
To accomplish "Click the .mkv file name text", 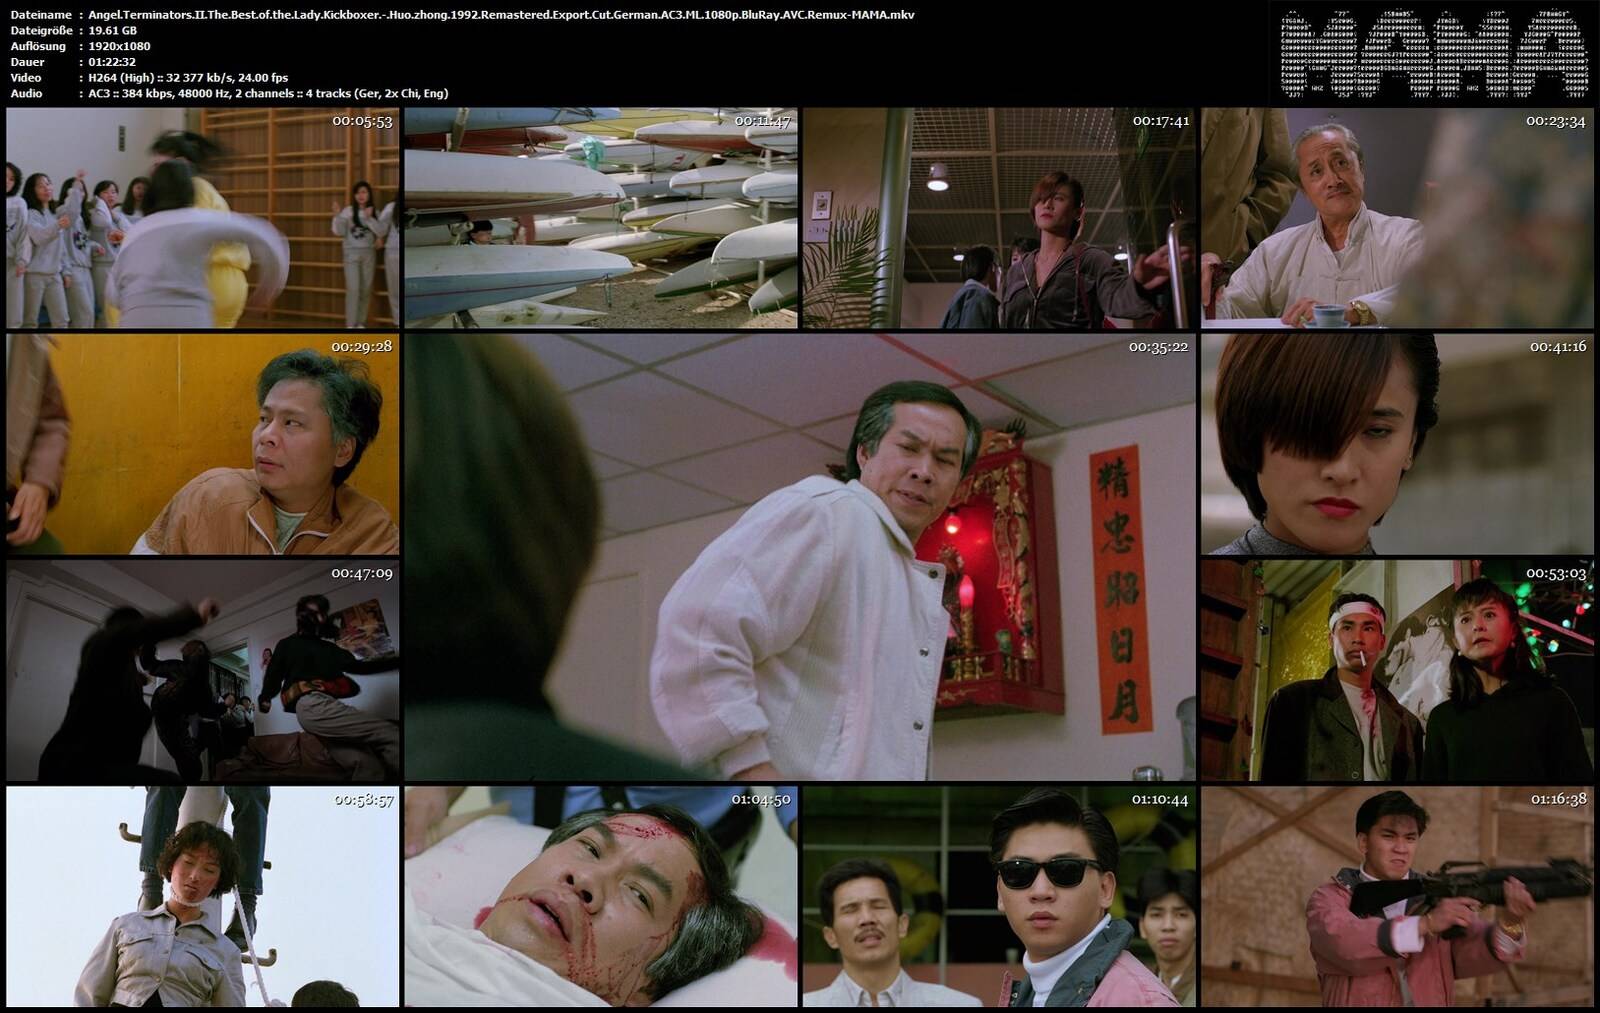I will [501, 15].
